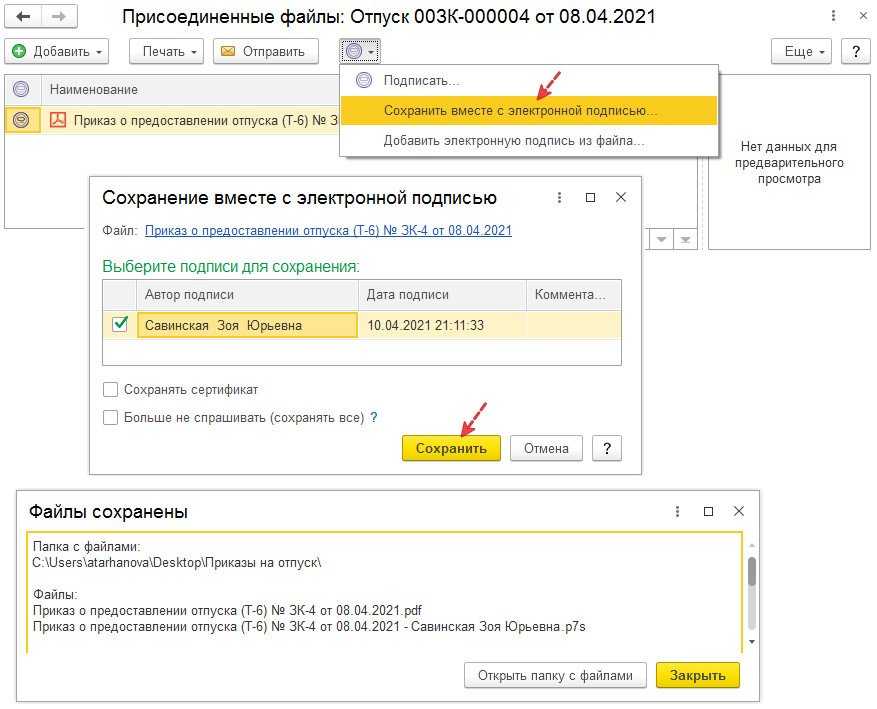This screenshot has height=709, width=877.
Task: Click the signature status icon in file row
Action: pos(21,120)
